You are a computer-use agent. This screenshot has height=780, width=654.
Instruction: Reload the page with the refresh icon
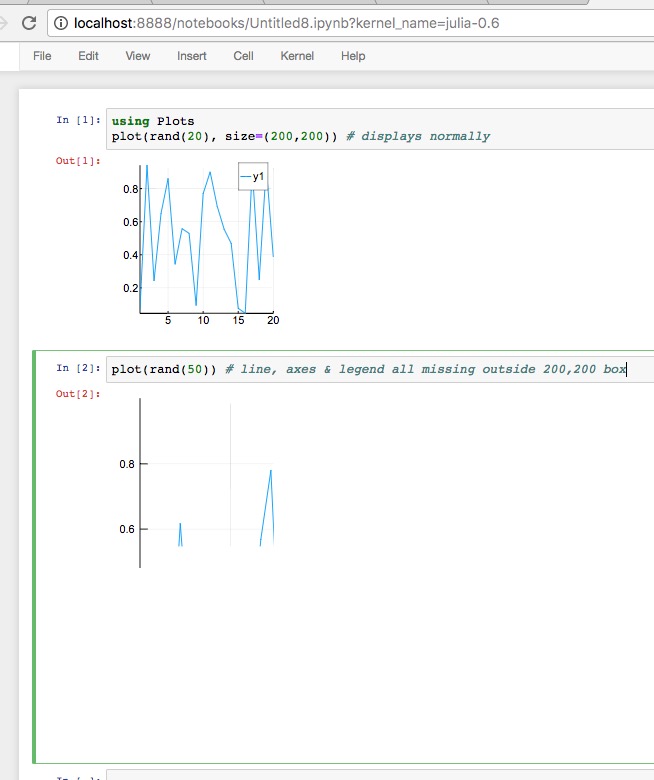point(29,23)
